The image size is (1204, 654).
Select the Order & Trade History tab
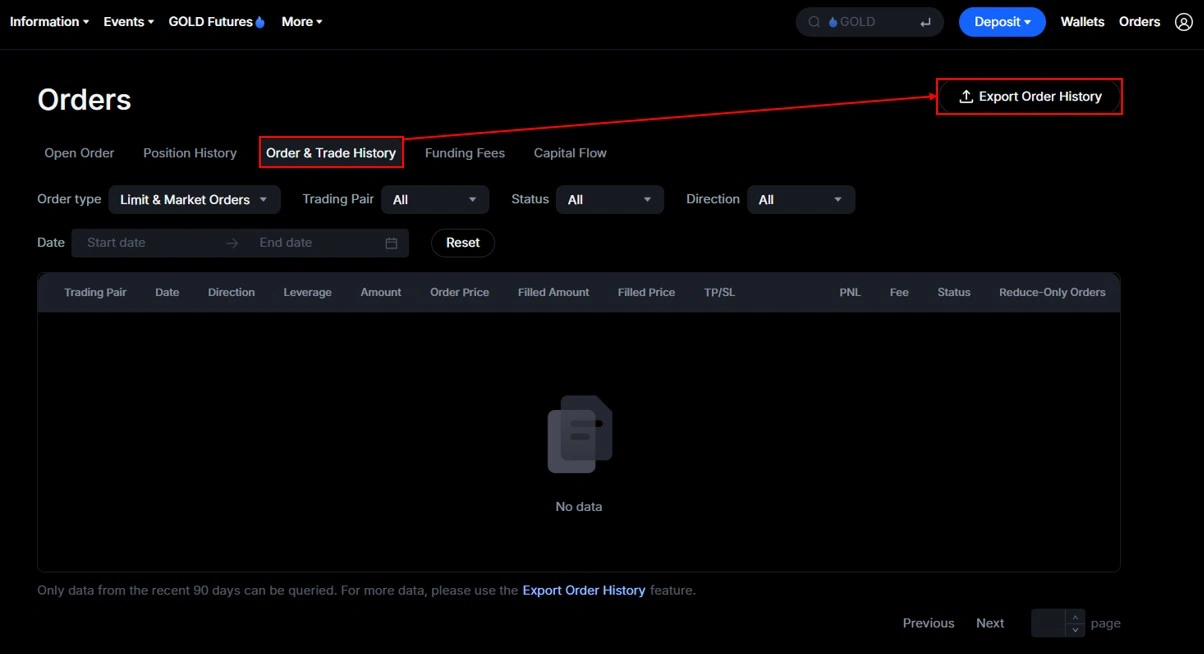[331, 153]
